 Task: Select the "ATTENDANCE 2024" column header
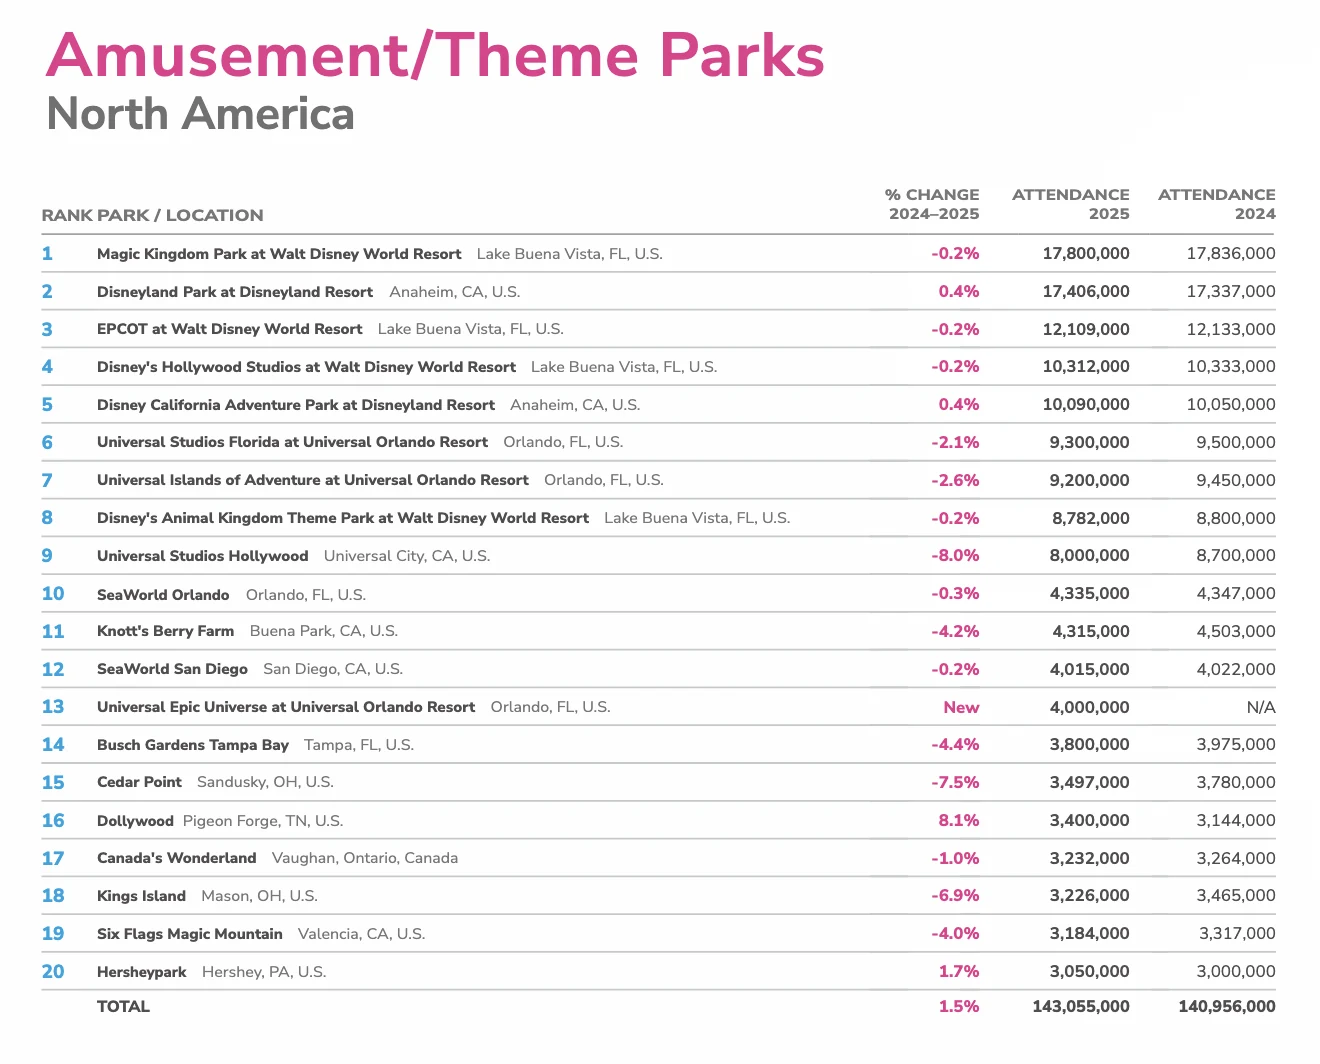pos(1217,204)
